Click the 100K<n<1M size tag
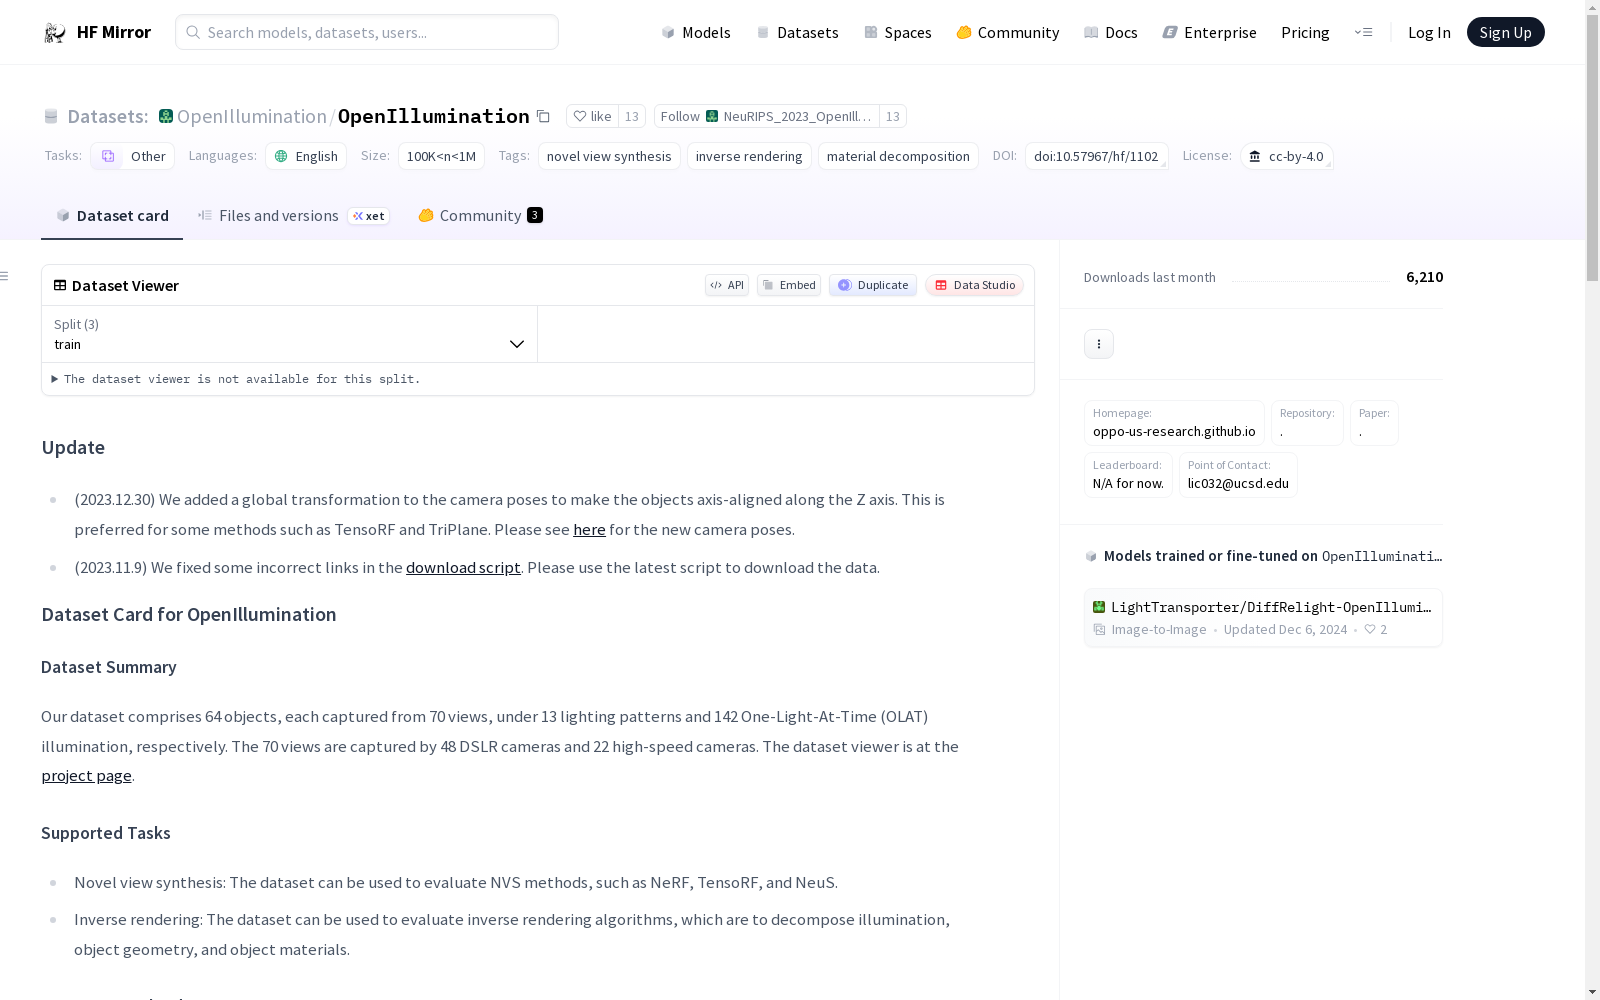 click(x=441, y=156)
